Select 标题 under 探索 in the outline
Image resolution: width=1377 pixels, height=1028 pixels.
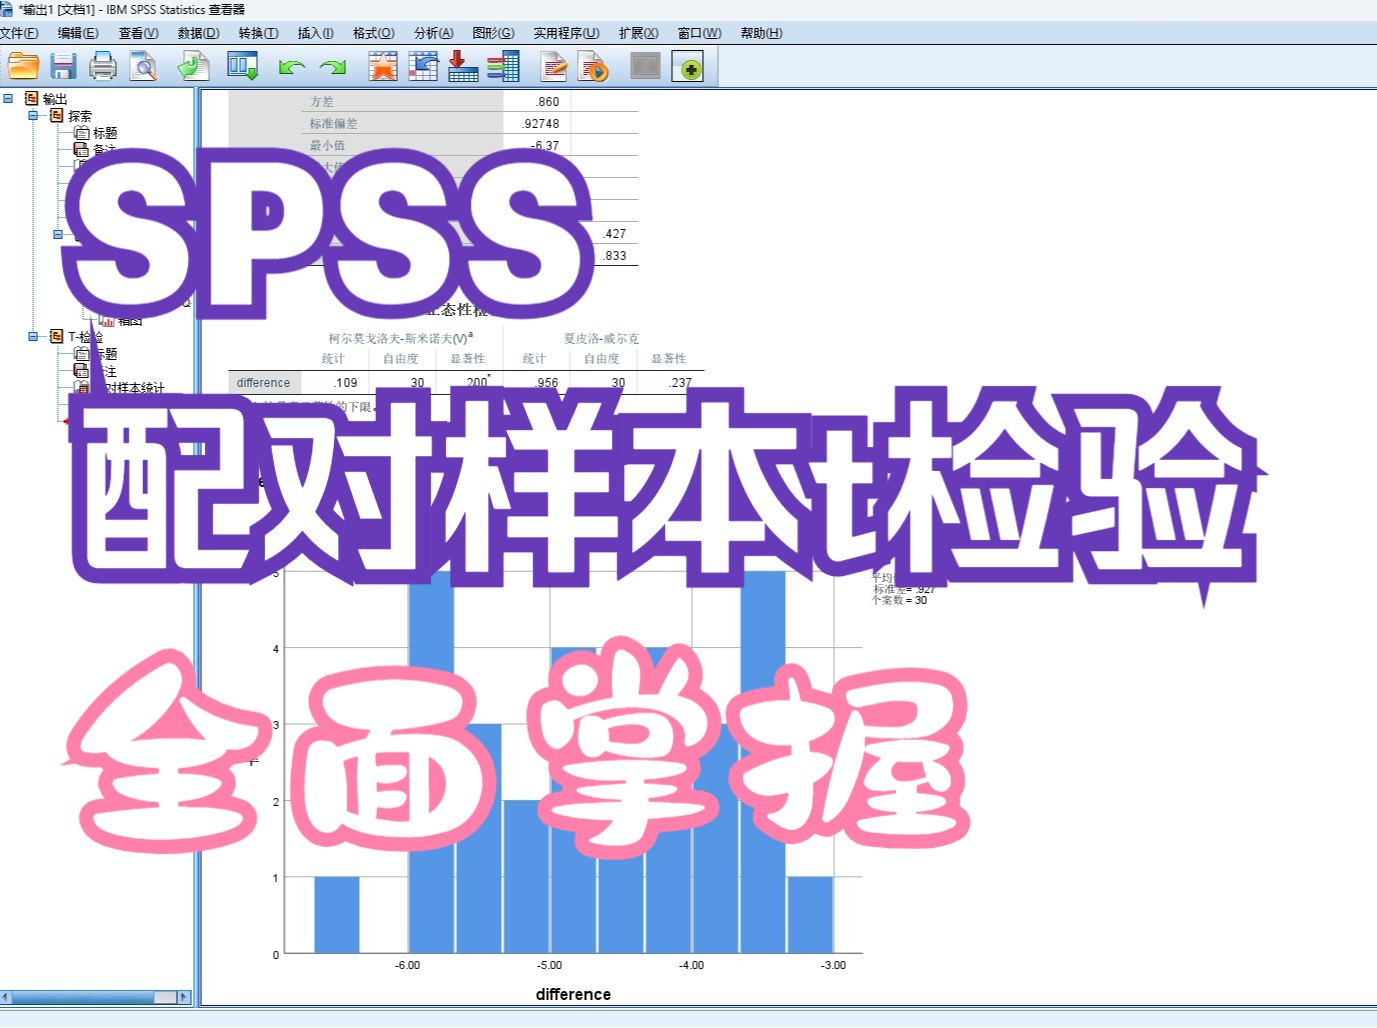[x=105, y=133]
